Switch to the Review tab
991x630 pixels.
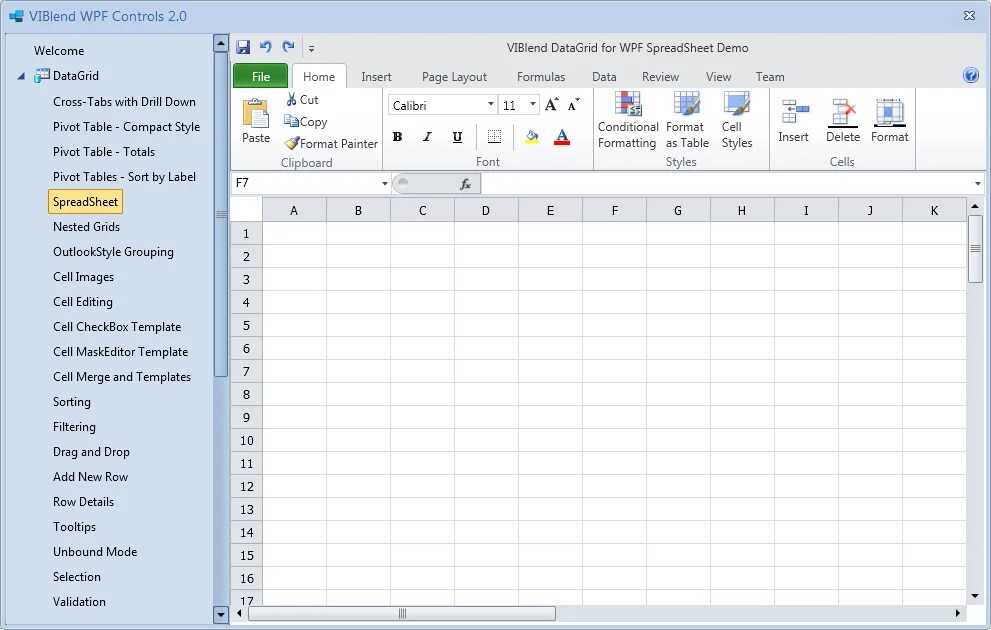(660, 76)
